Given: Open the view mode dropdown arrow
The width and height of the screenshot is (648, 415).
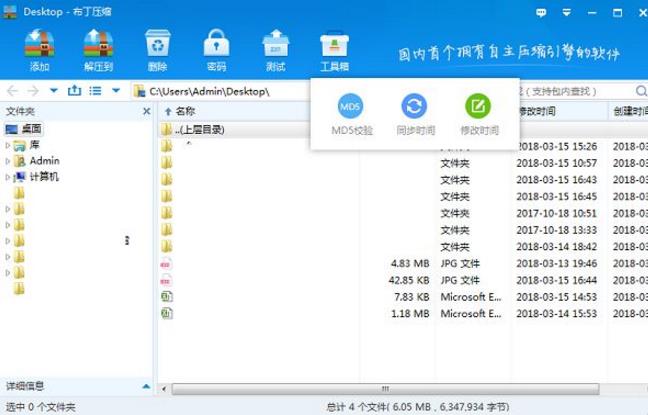Looking at the screenshot, I should [x=116, y=91].
